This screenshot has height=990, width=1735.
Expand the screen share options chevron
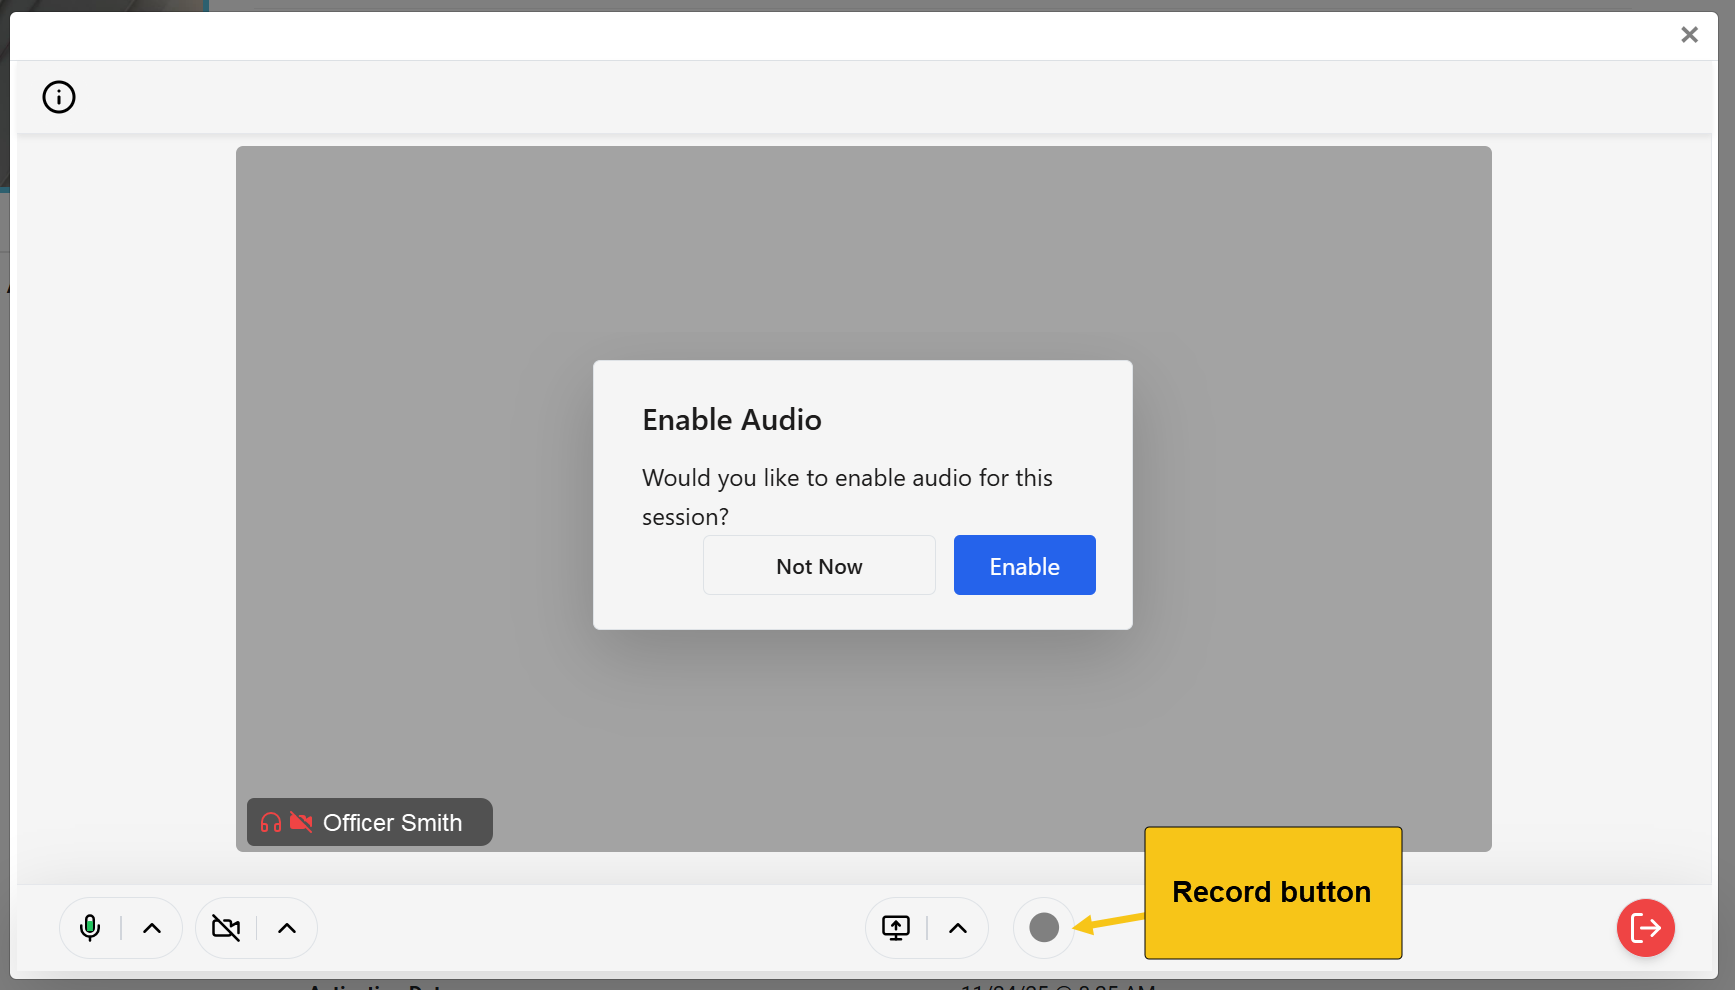coord(958,928)
